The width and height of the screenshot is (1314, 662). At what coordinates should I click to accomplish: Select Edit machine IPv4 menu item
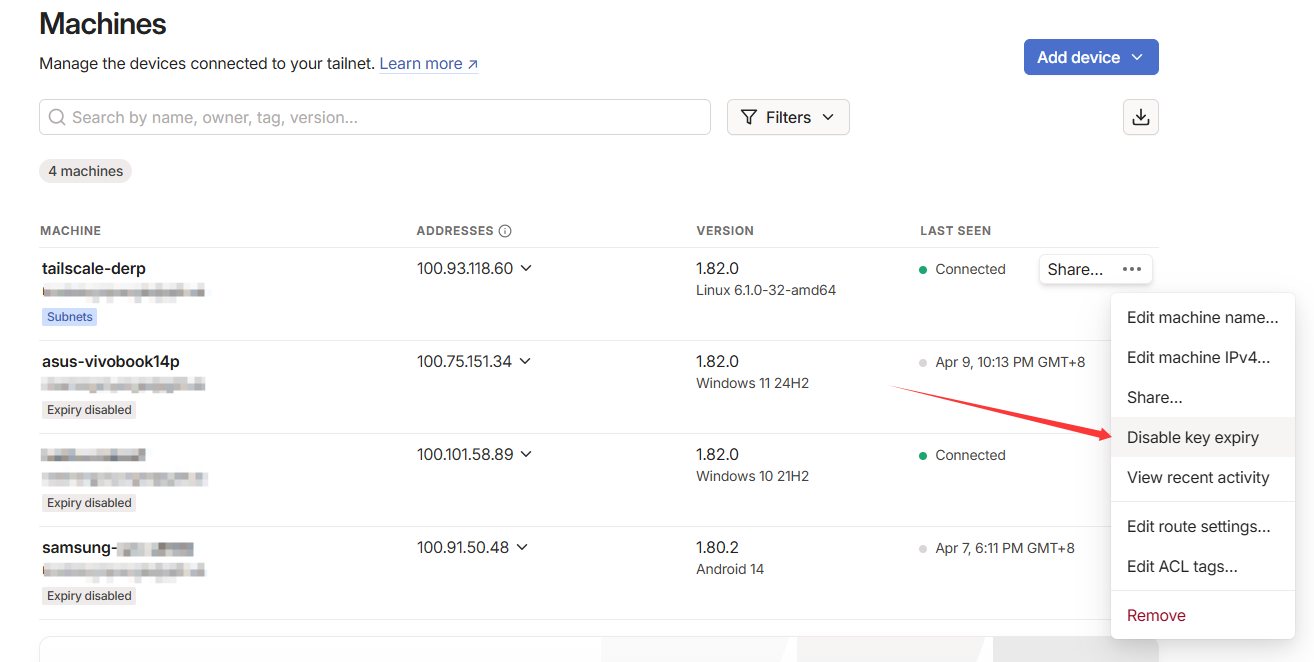pos(1203,358)
